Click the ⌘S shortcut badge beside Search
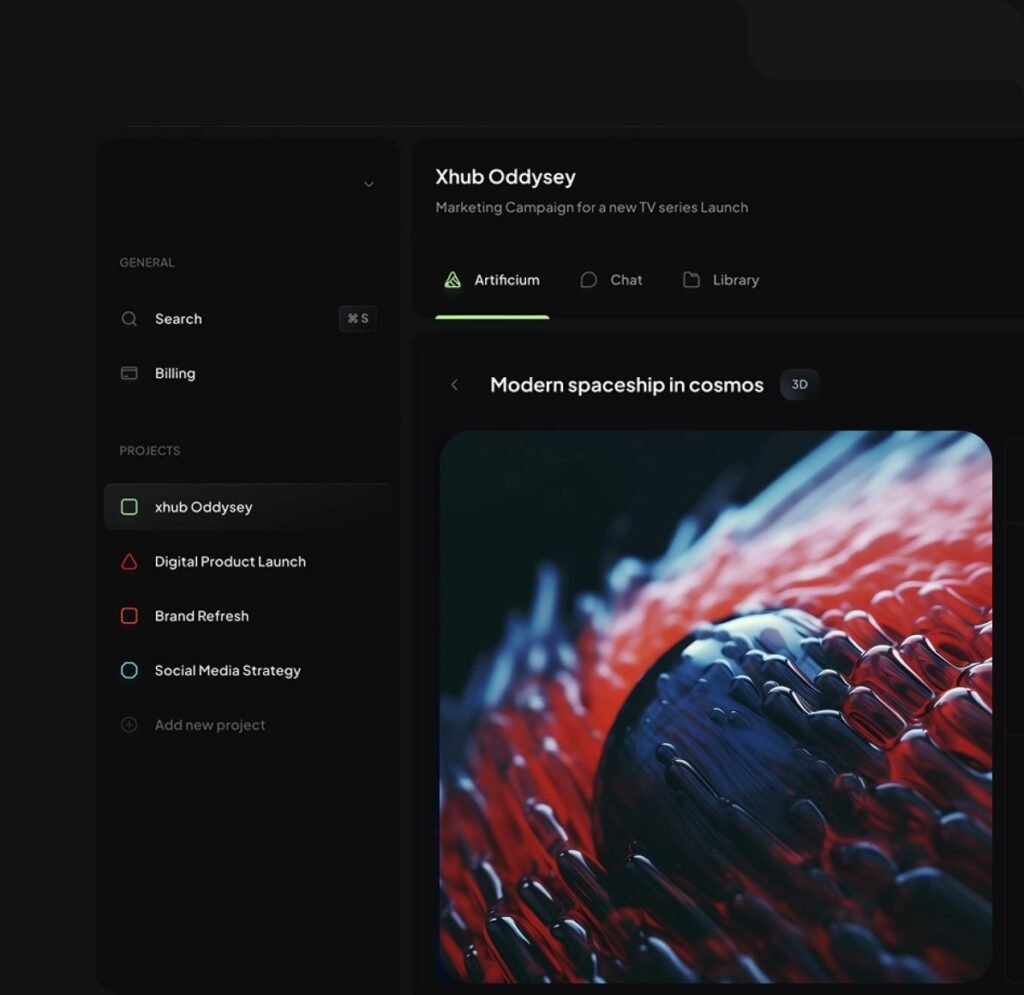The width and height of the screenshot is (1024, 995). pos(358,318)
